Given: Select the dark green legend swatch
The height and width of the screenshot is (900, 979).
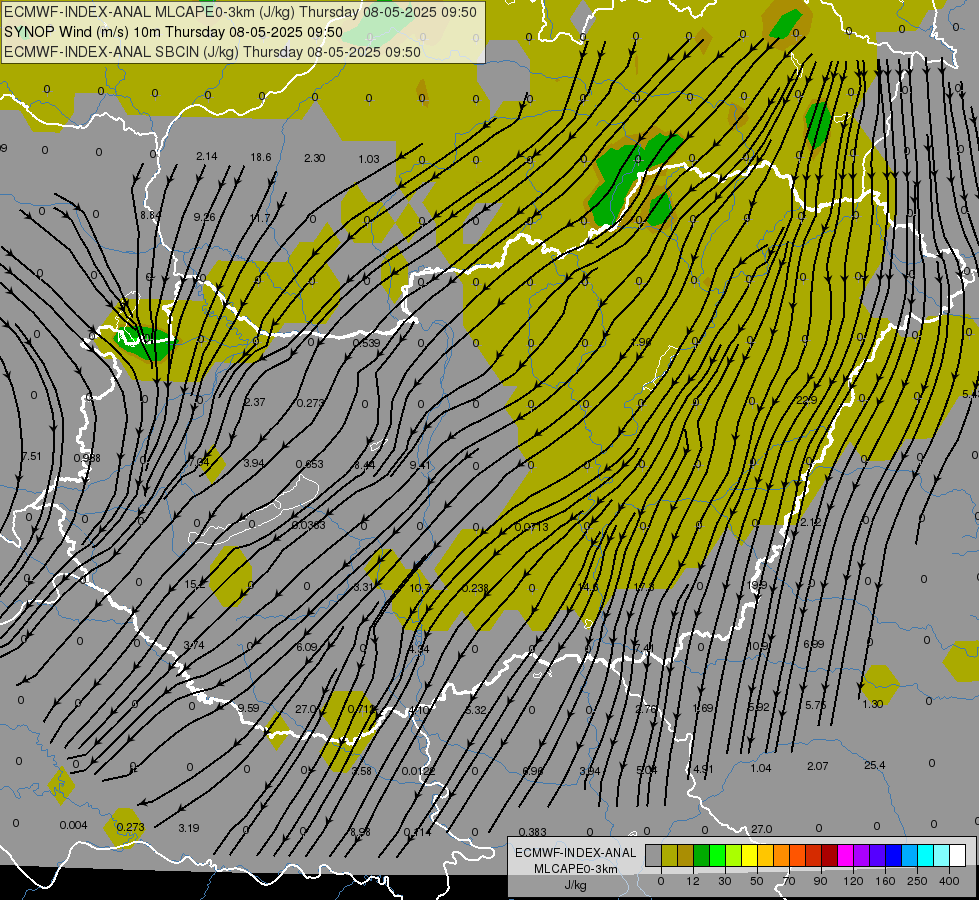Looking at the screenshot, I should [x=701, y=856].
